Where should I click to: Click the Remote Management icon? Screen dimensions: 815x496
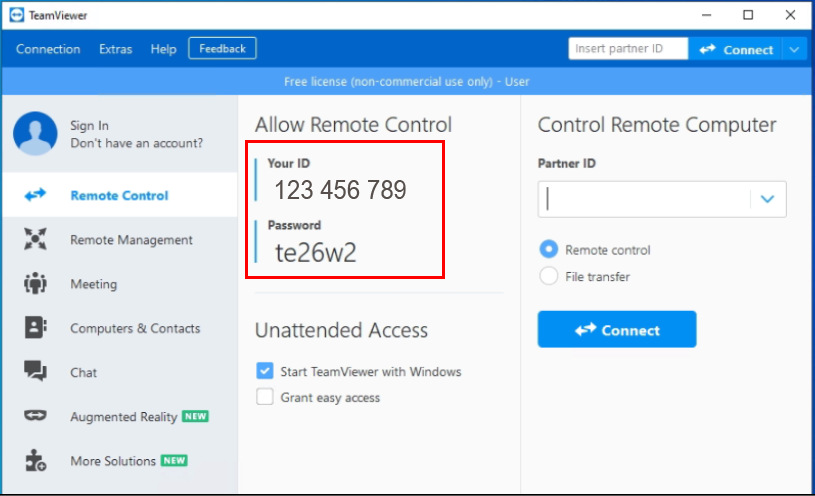(x=35, y=239)
